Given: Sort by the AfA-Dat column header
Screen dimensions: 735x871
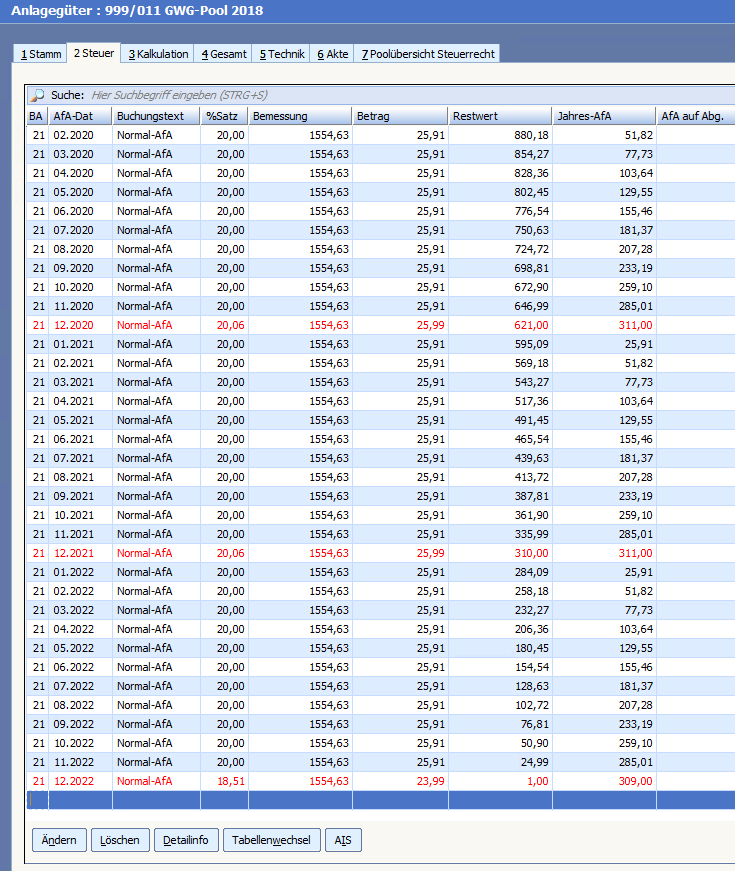Looking at the screenshot, I should pos(80,116).
